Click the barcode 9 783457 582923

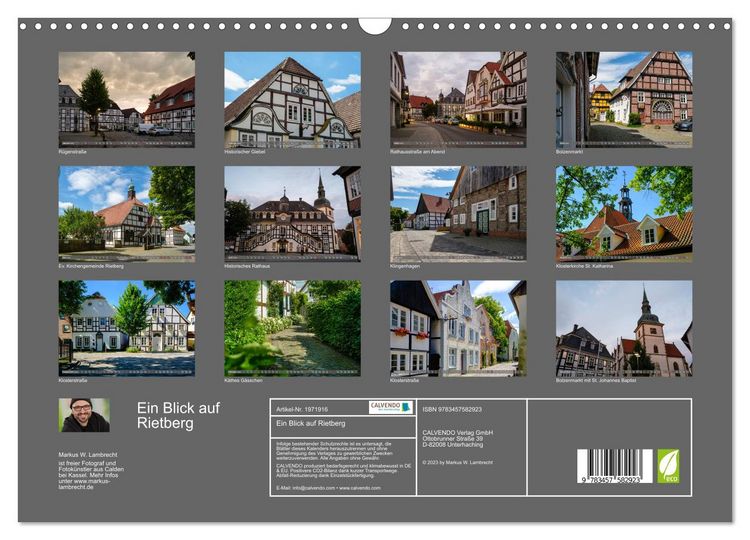615,466
